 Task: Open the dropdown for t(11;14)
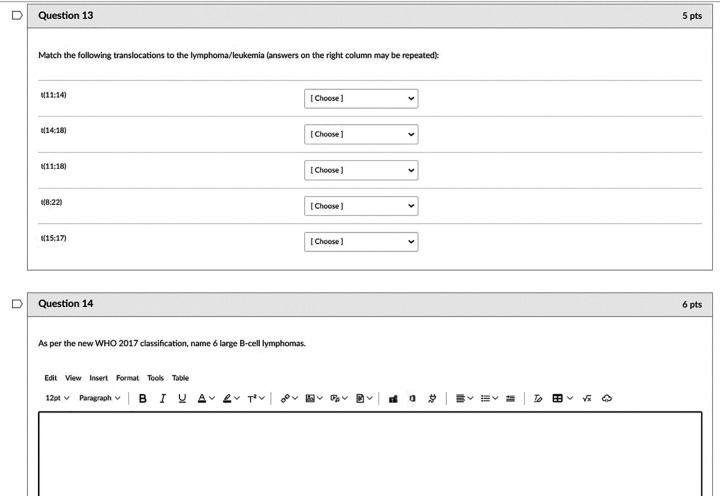[361, 98]
